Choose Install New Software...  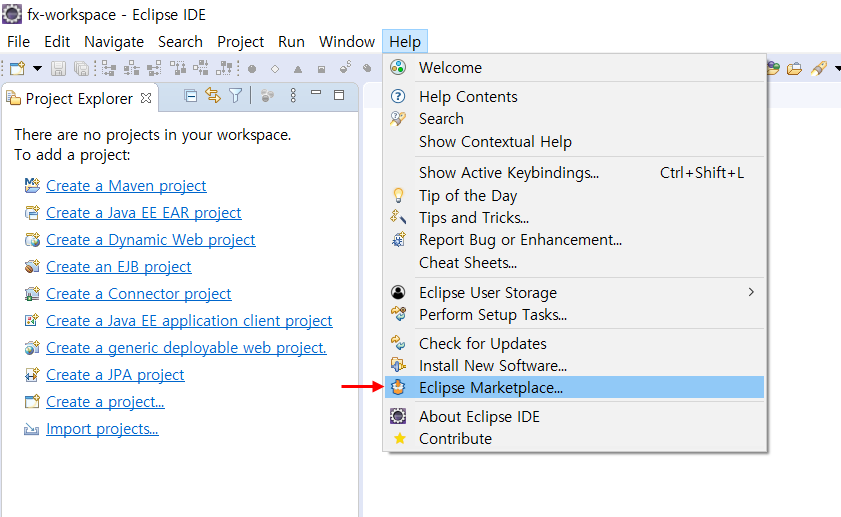coord(574,365)
